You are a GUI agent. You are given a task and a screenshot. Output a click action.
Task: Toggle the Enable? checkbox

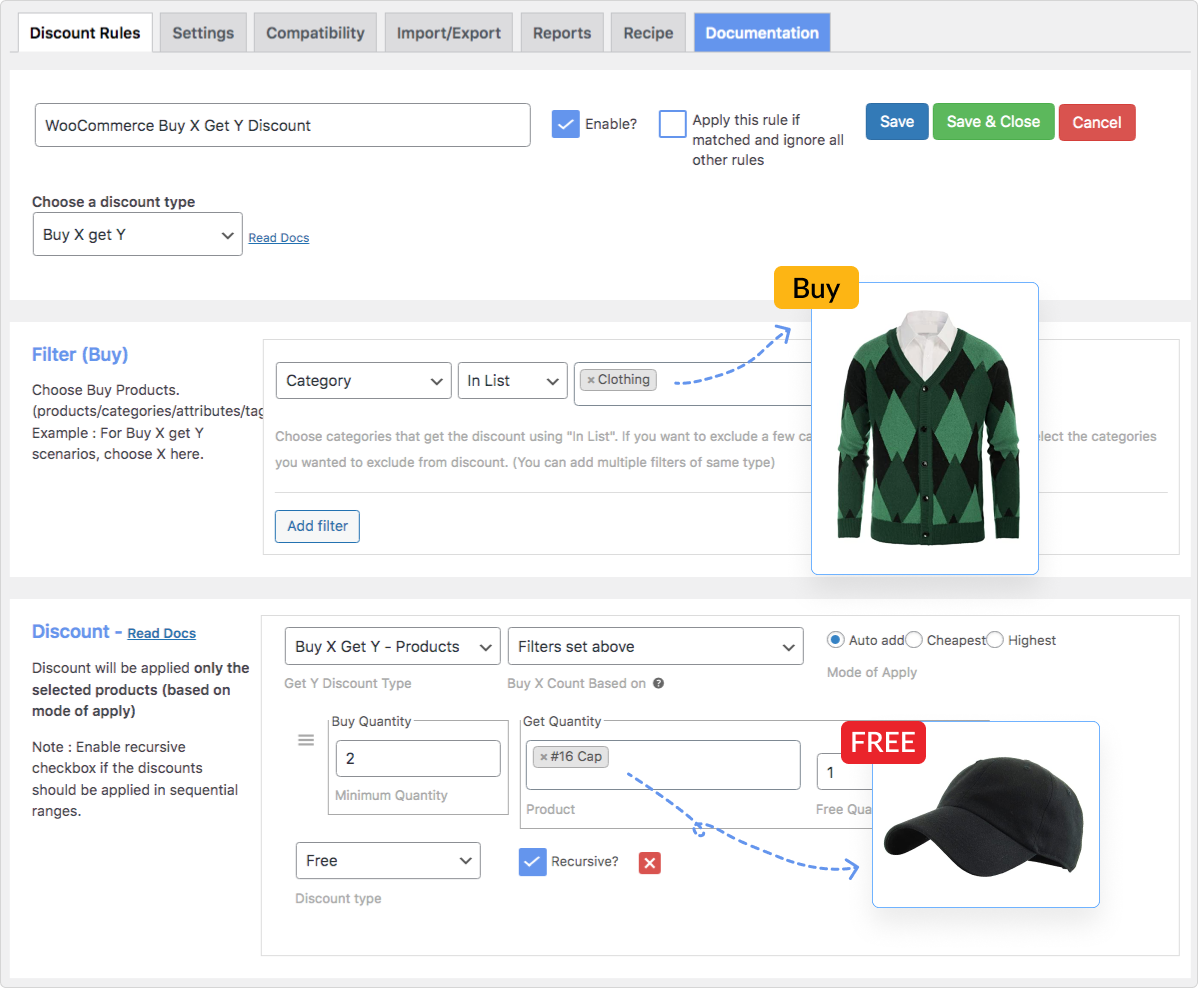[x=565, y=124]
